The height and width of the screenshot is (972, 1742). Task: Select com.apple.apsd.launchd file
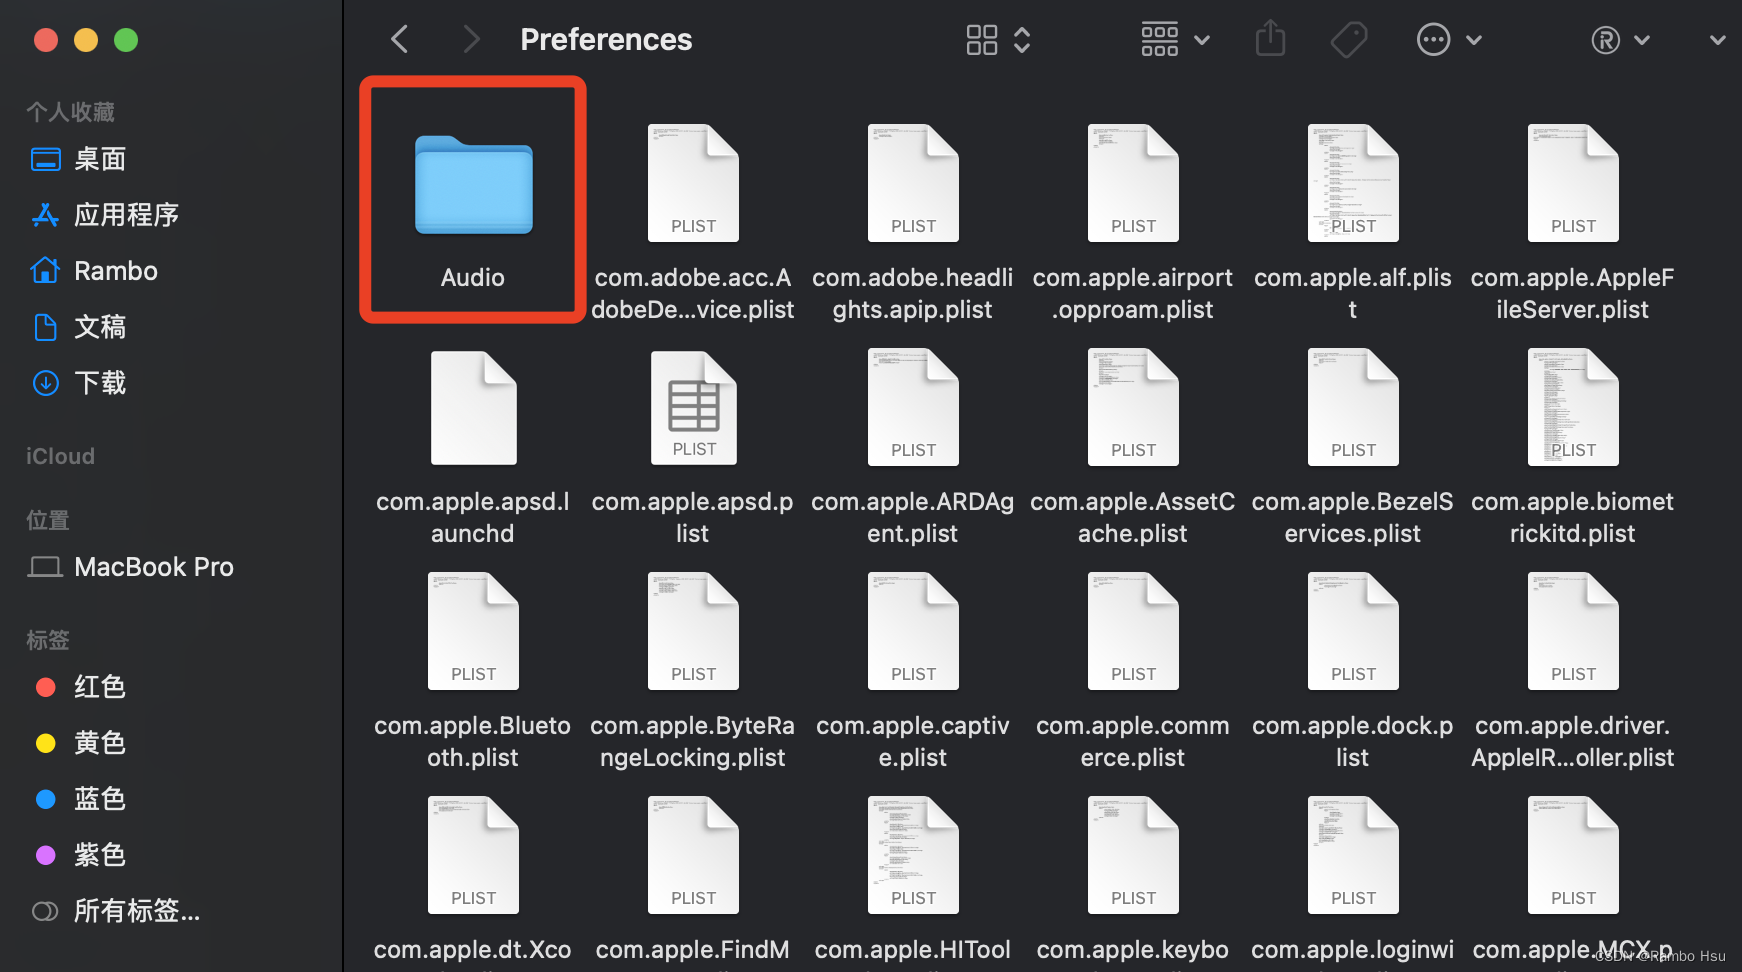tap(473, 407)
